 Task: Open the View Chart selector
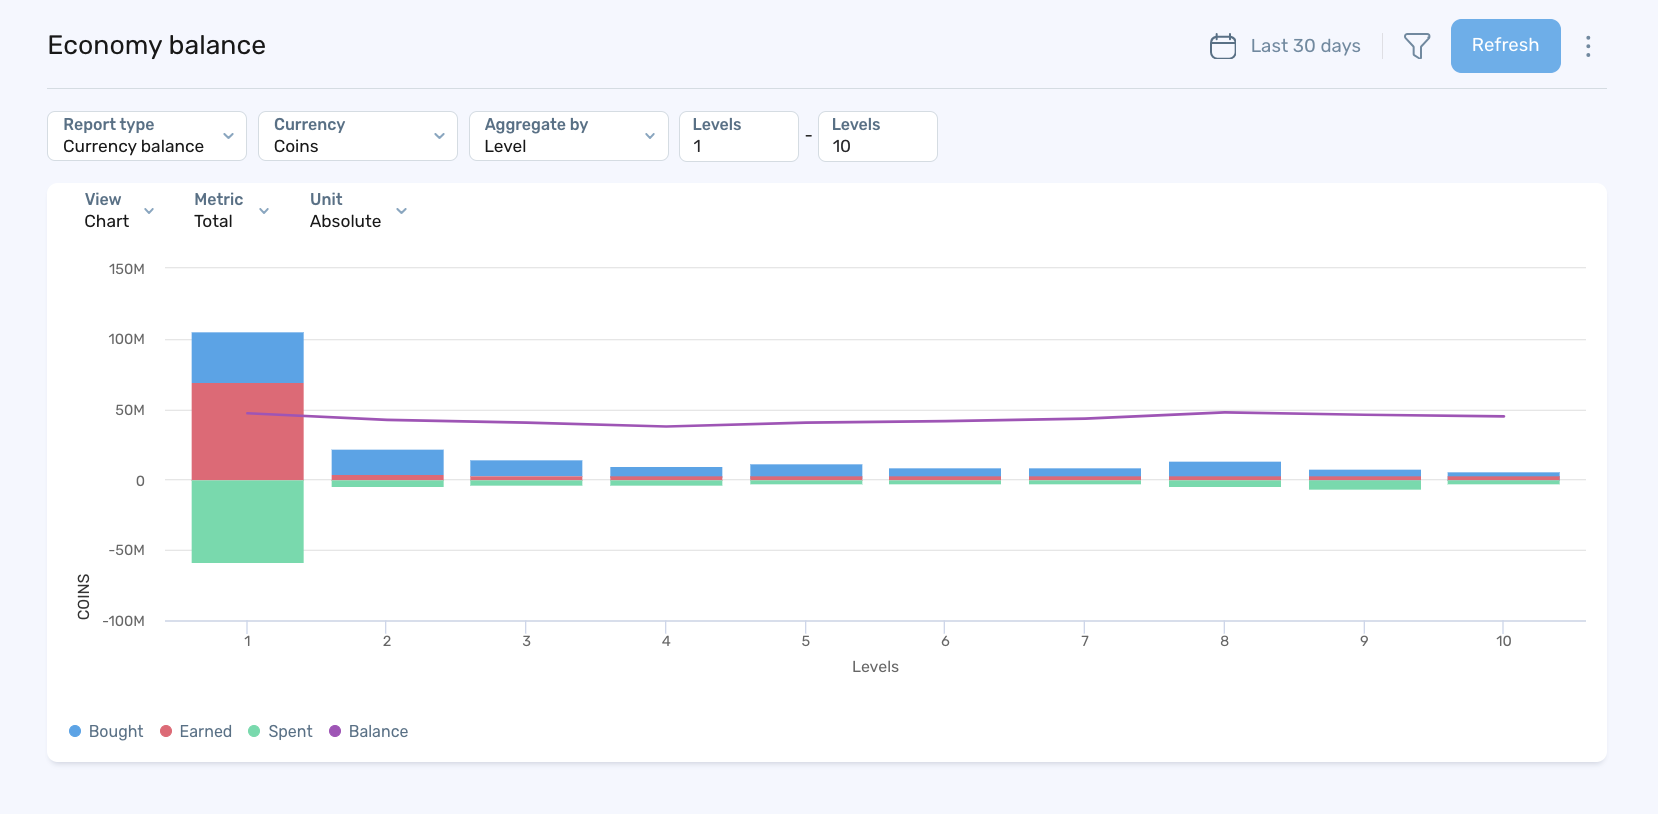[118, 211]
